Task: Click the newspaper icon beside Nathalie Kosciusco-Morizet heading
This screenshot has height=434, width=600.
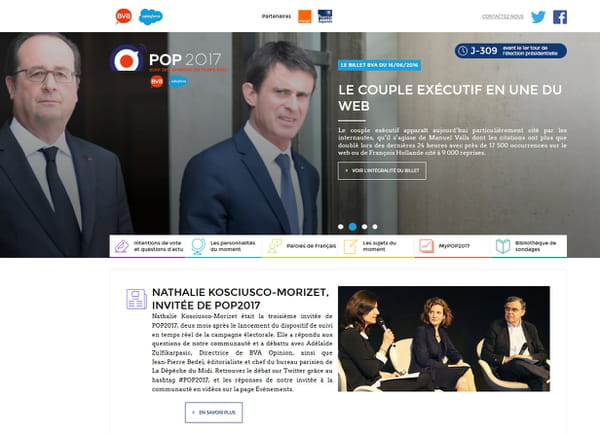Action: [137, 299]
